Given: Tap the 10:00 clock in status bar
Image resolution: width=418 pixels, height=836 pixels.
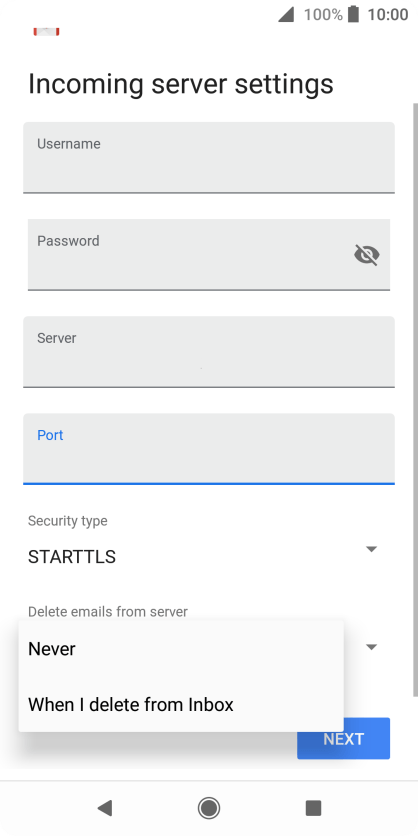Looking at the screenshot, I should tap(388, 14).
